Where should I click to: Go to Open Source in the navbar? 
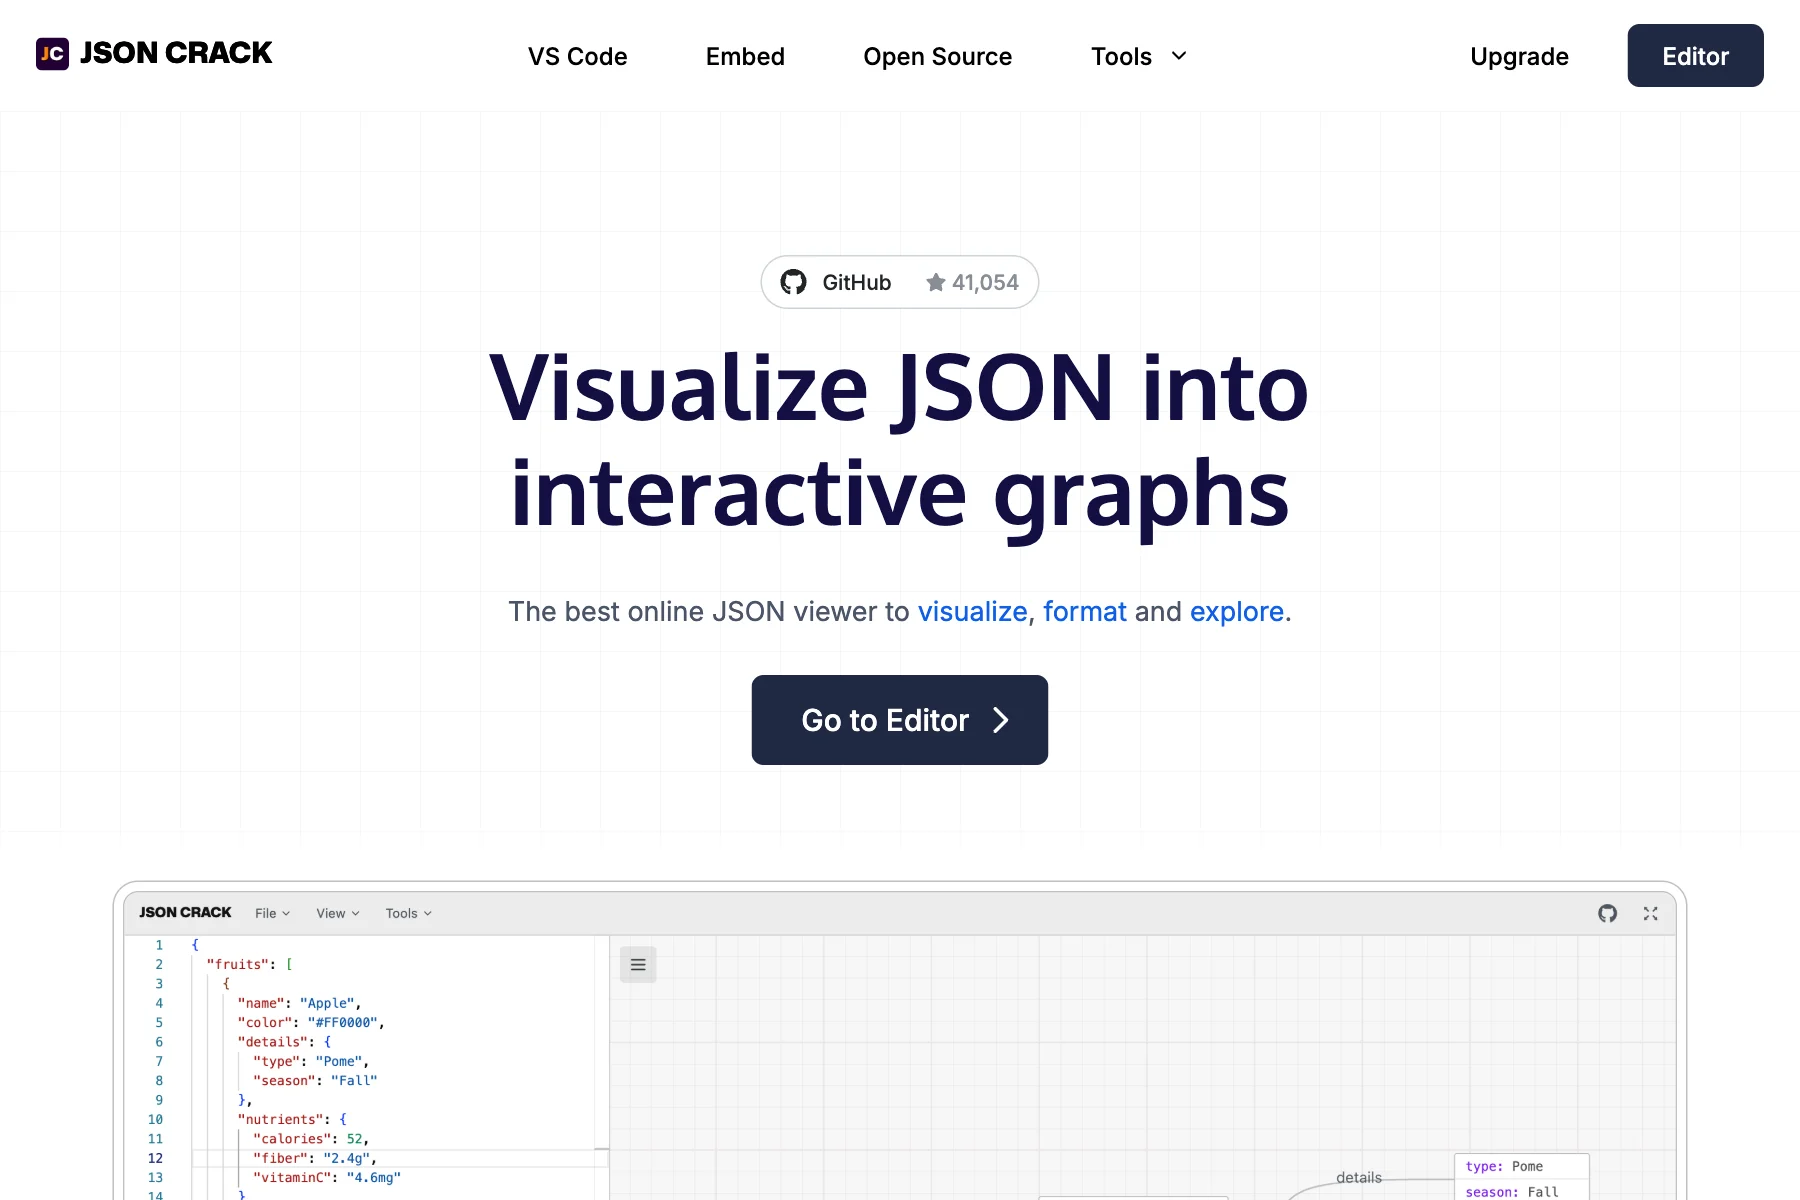coord(937,57)
